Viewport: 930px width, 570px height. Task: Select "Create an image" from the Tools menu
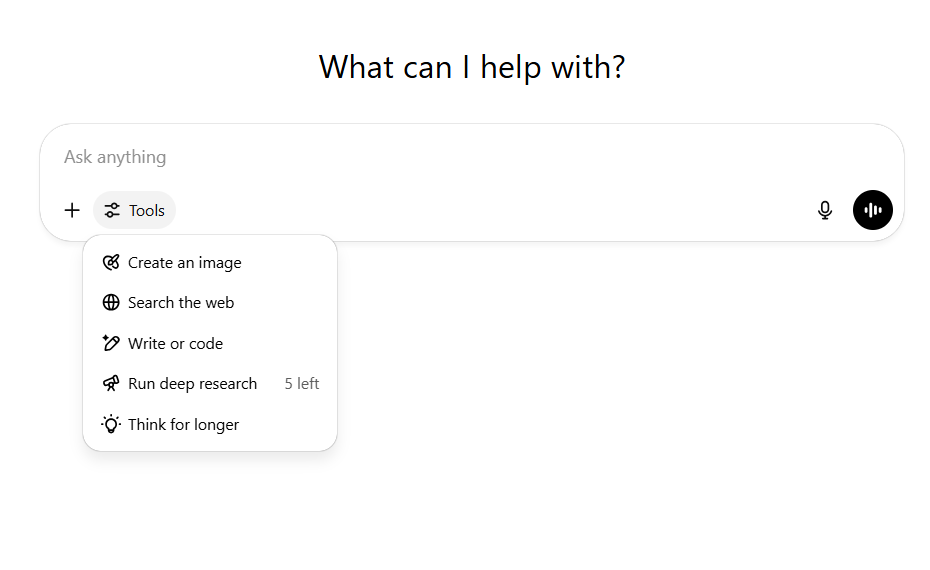pos(185,263)
